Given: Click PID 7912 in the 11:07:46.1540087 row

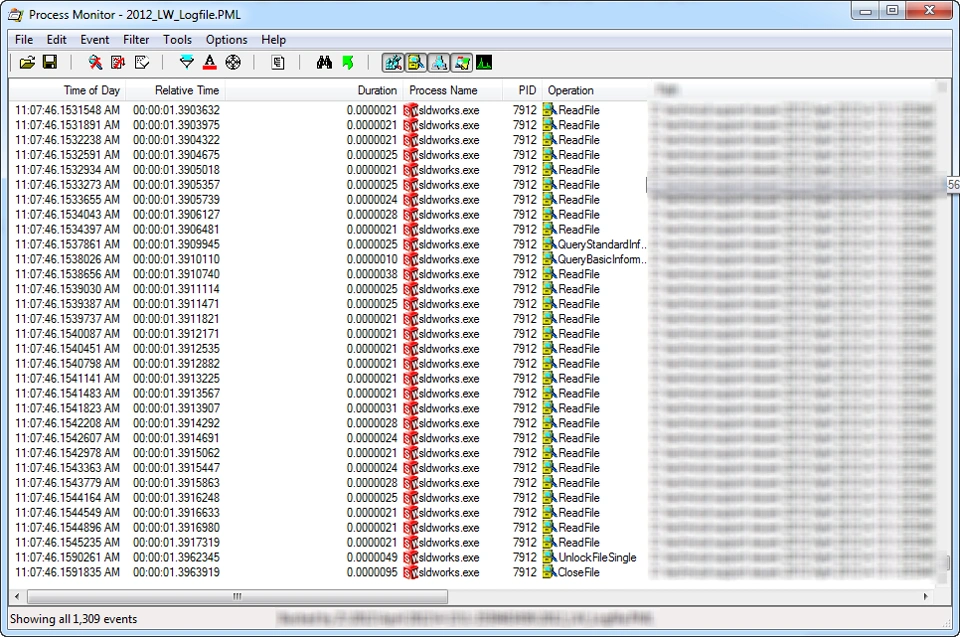Looking at the screenshot, I should (525, 334).
